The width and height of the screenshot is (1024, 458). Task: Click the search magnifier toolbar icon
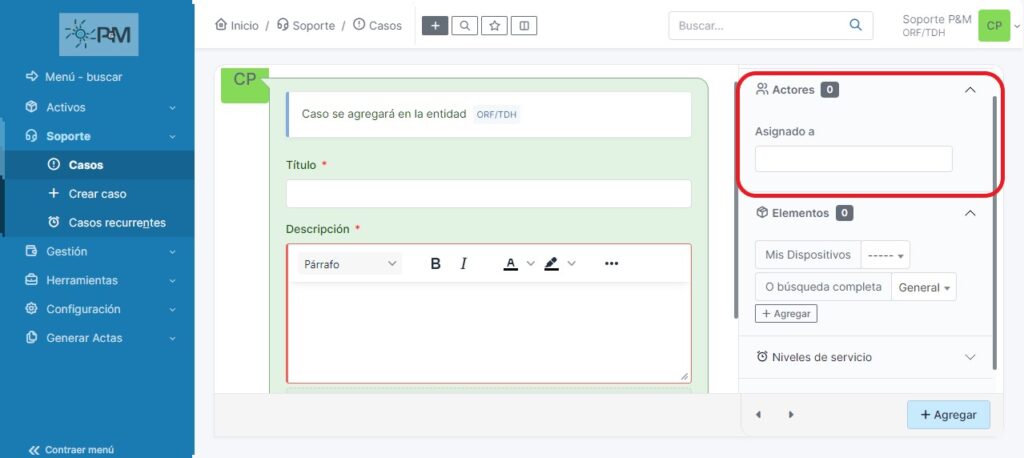(464, 26)
